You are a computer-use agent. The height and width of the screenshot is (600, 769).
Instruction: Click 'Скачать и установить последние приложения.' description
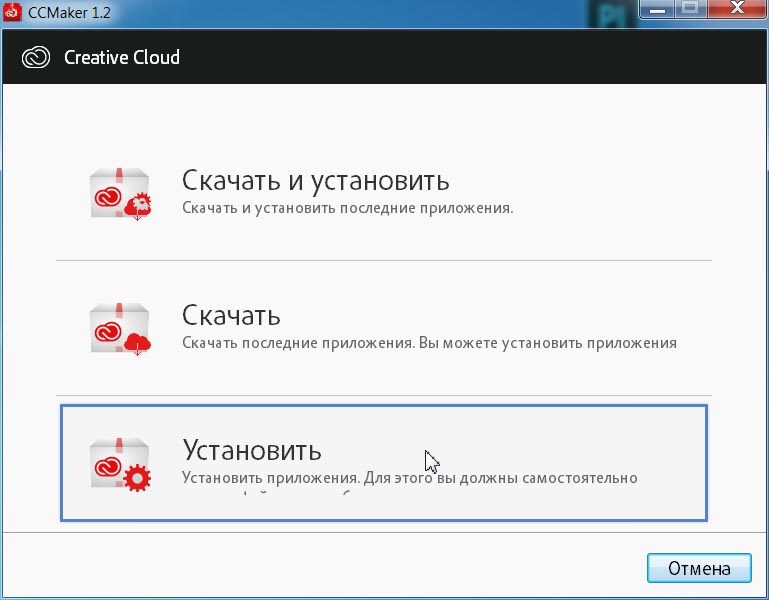[347, 208]
